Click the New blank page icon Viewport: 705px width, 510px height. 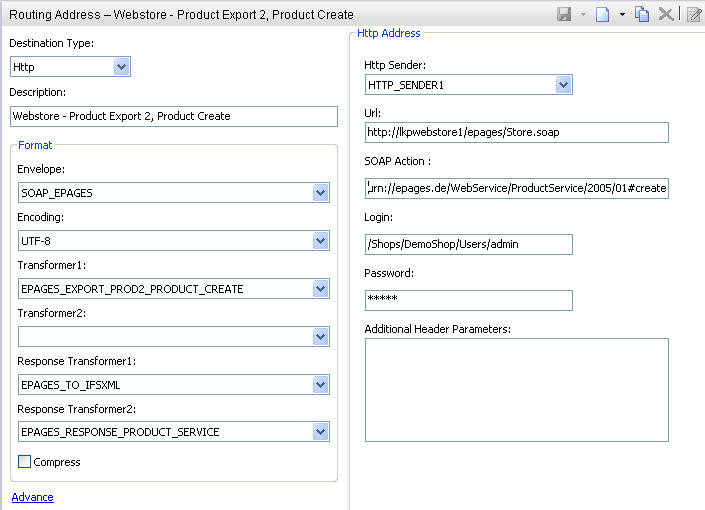point(602,14)
